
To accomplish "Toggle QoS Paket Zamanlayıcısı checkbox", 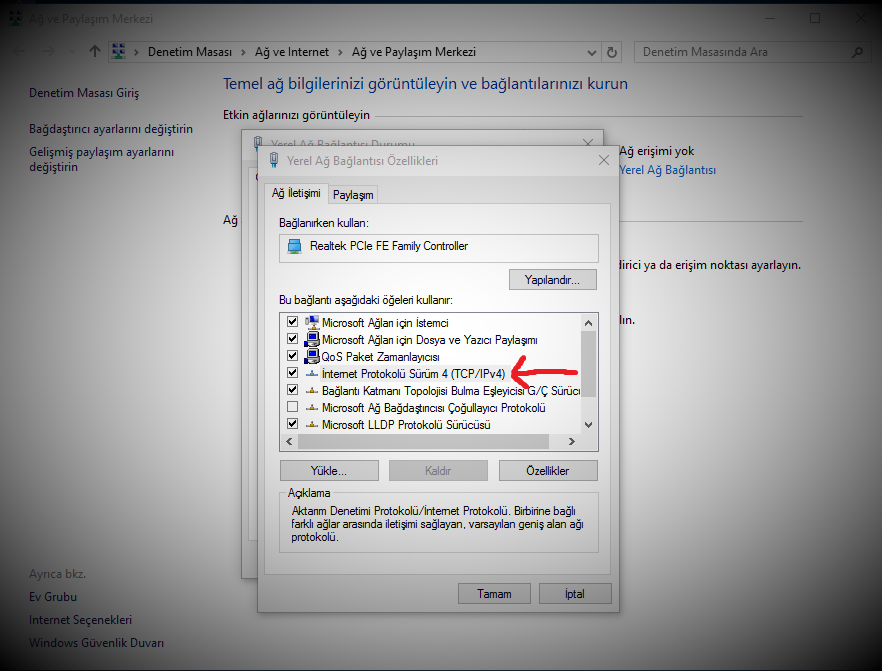I will [292, 355].
